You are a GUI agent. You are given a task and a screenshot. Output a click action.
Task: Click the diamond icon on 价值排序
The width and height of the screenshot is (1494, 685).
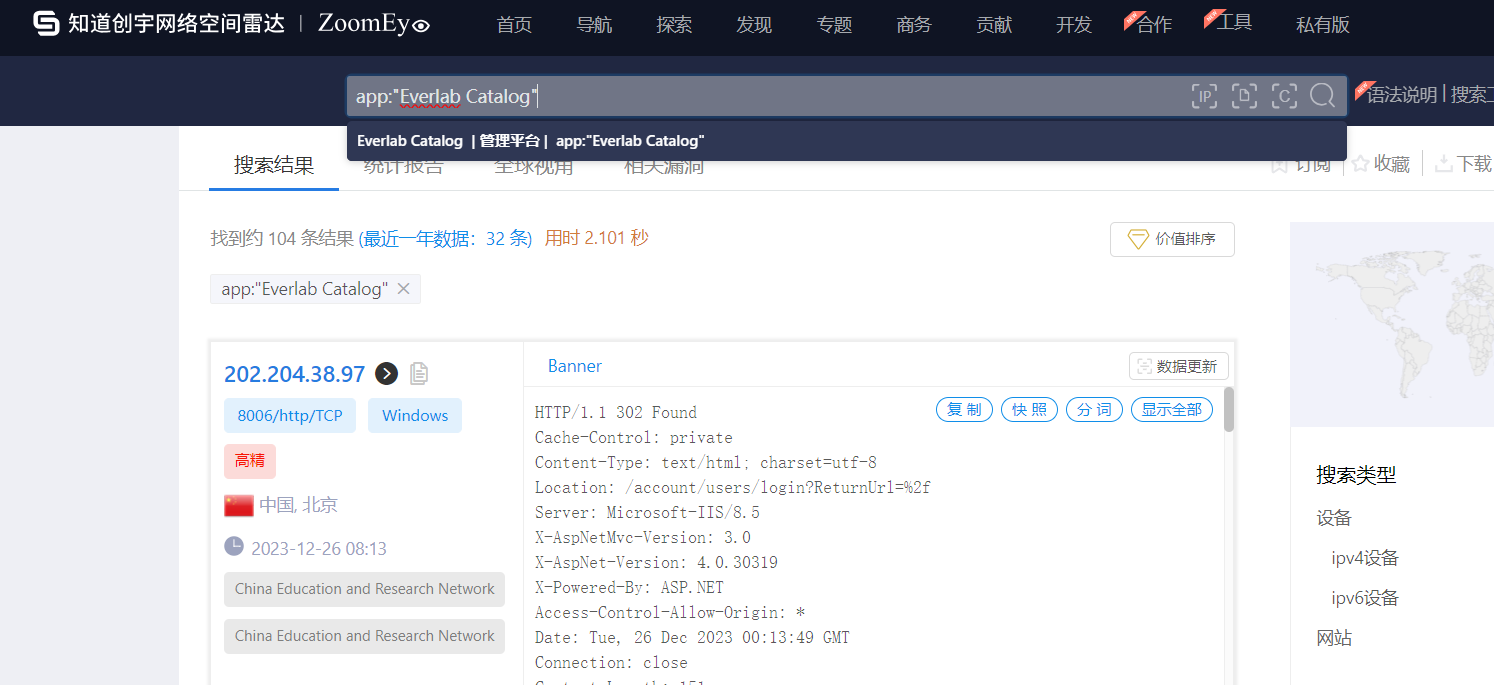tap(1138, 240)
